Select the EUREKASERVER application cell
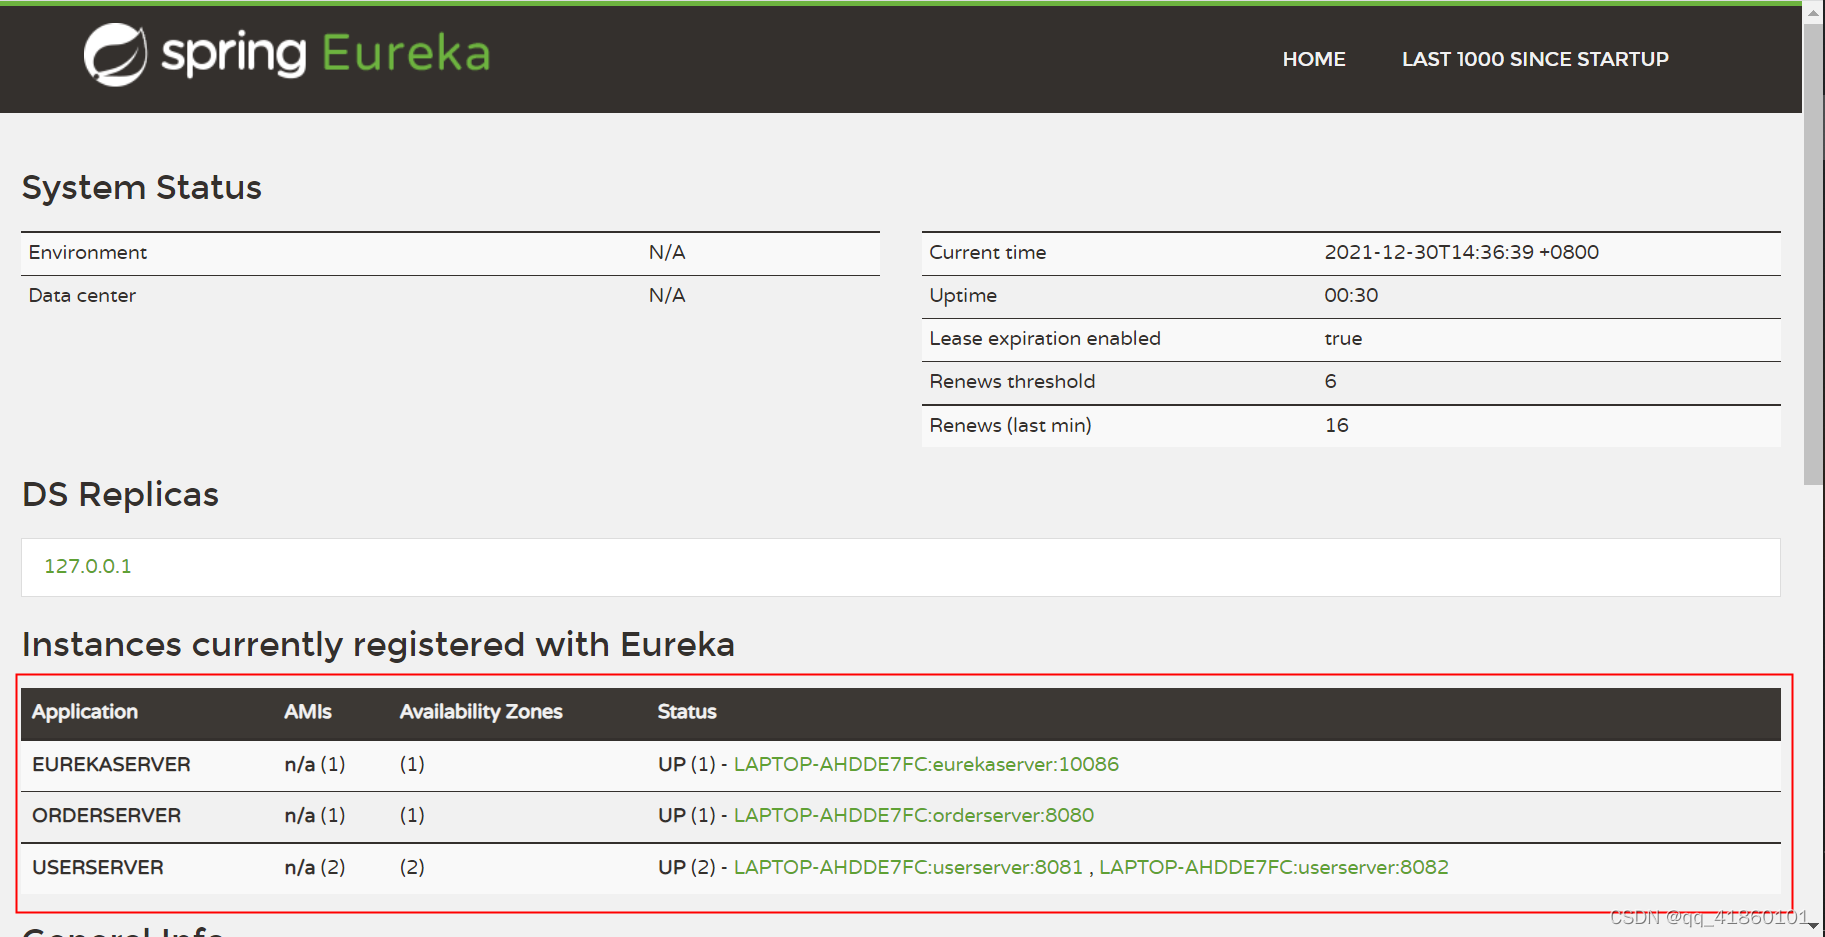The image size is (1825, 937). pyautogui.click(x=111, y=764)
